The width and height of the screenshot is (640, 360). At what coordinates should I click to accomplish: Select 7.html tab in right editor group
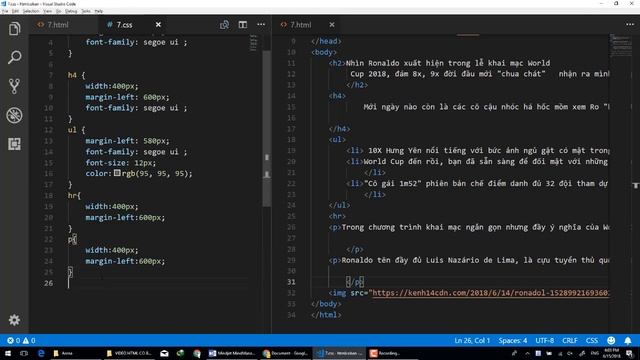tap(300, 25)
